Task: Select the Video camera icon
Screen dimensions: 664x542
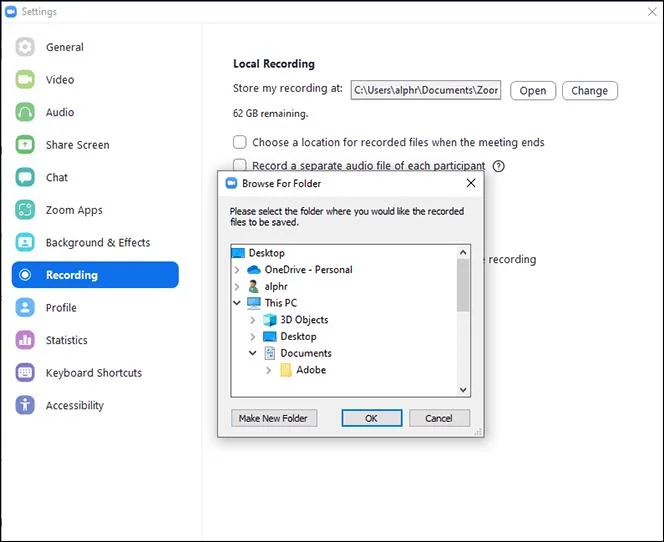Action: click(25, 80)
